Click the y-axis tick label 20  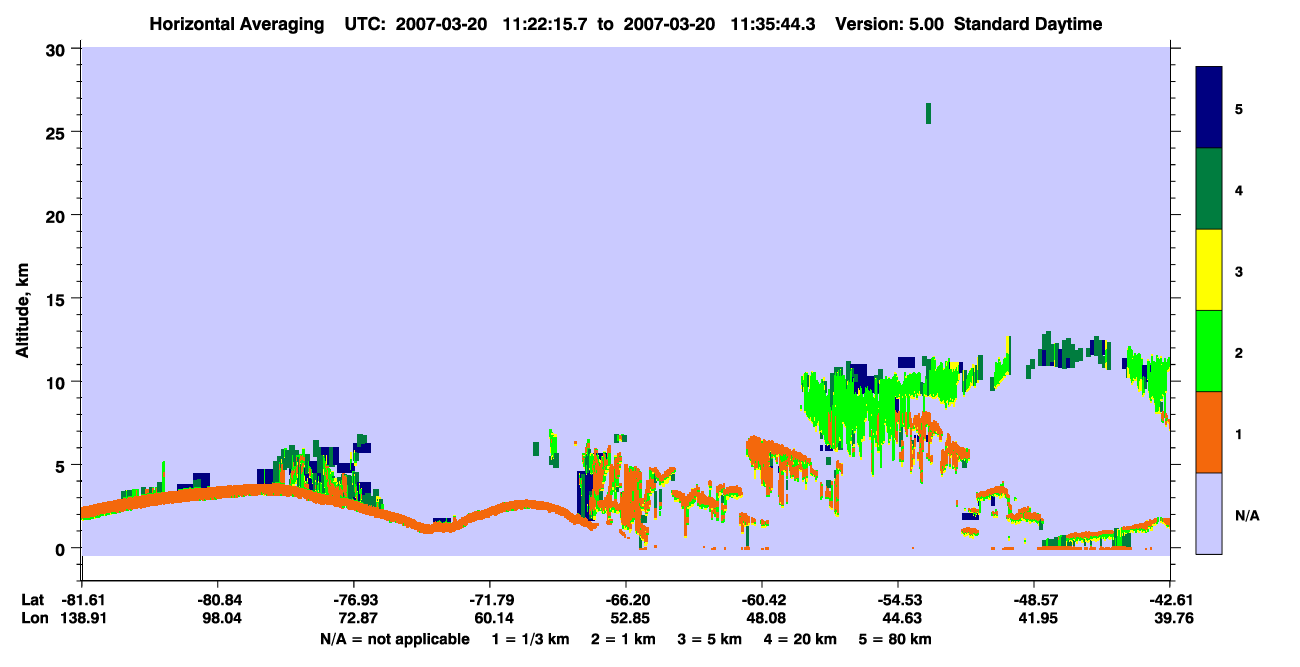click(58, 215)
